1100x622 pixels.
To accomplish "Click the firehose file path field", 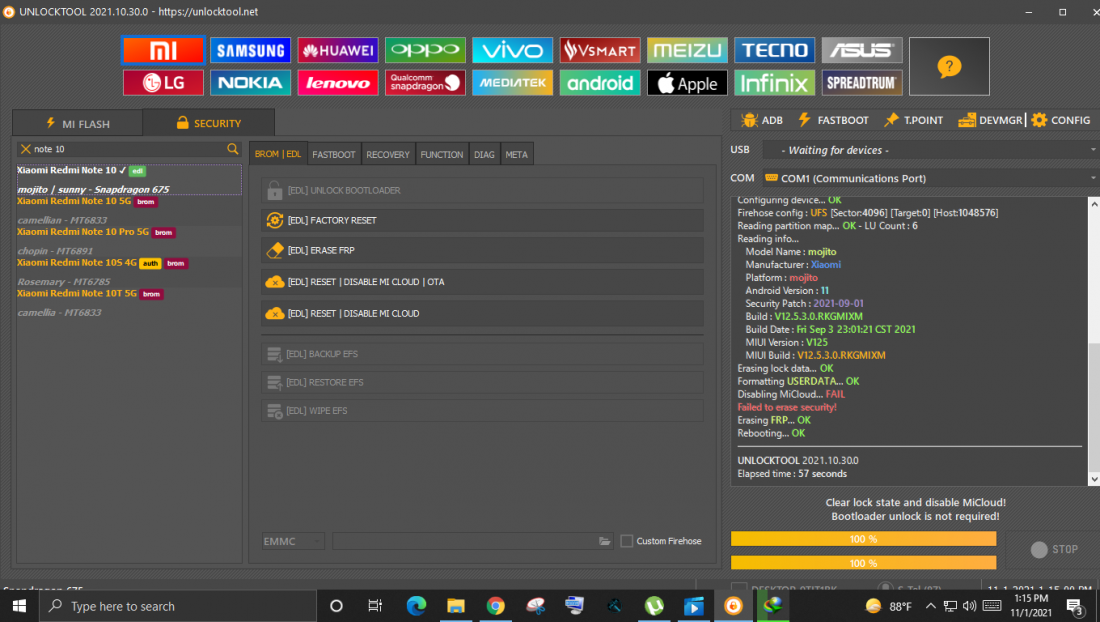I will pos(465,541).
